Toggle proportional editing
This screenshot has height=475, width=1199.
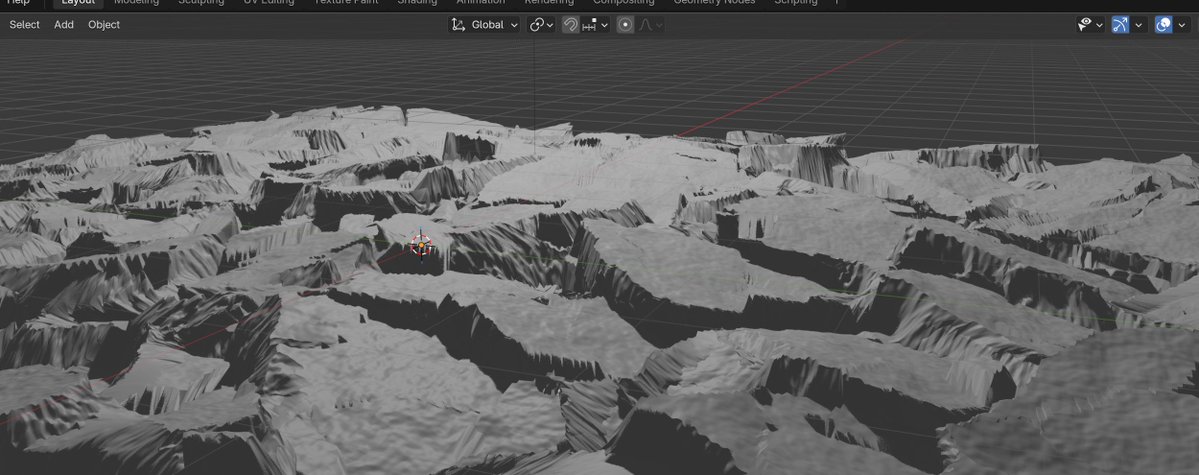(625, 24)
